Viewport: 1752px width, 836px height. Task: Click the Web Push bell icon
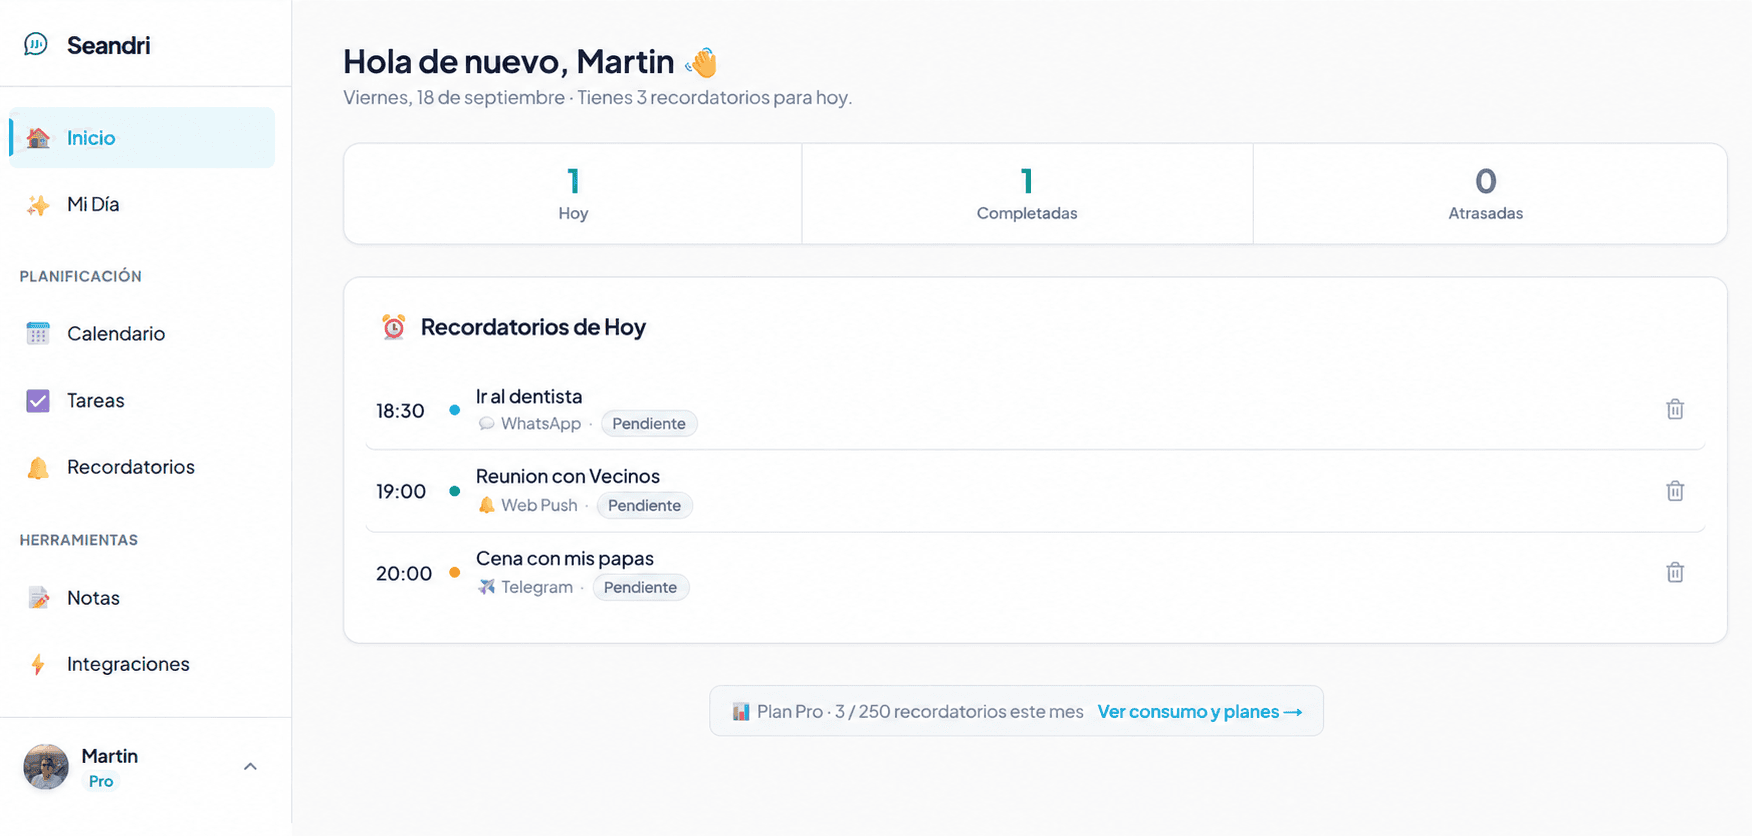point(487,505)
